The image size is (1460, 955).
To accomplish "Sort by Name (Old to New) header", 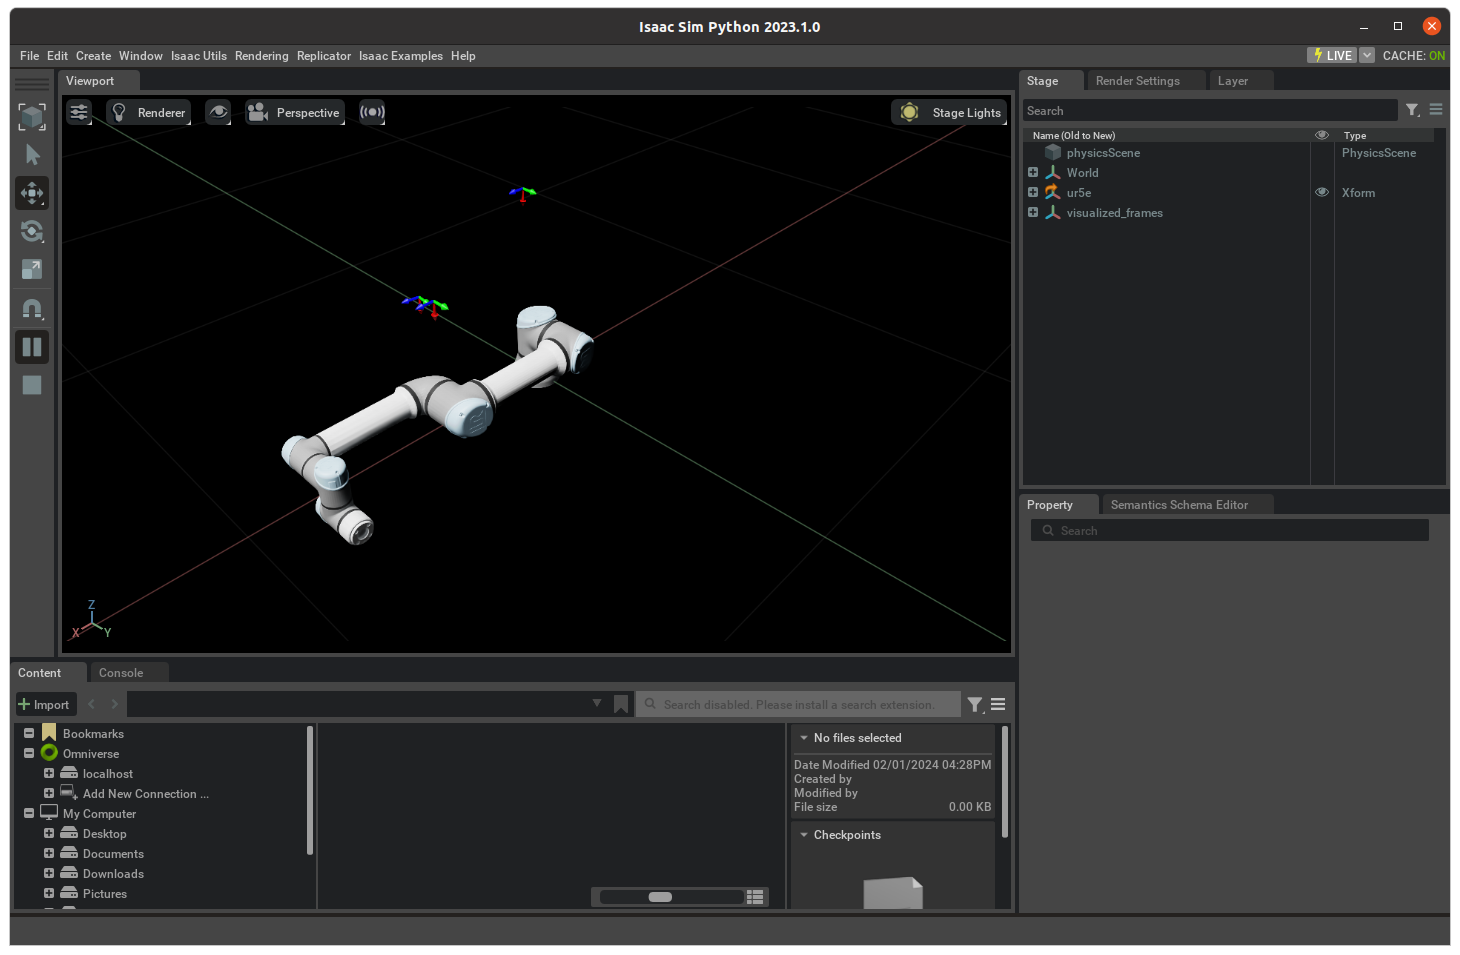I will 1074,135.
